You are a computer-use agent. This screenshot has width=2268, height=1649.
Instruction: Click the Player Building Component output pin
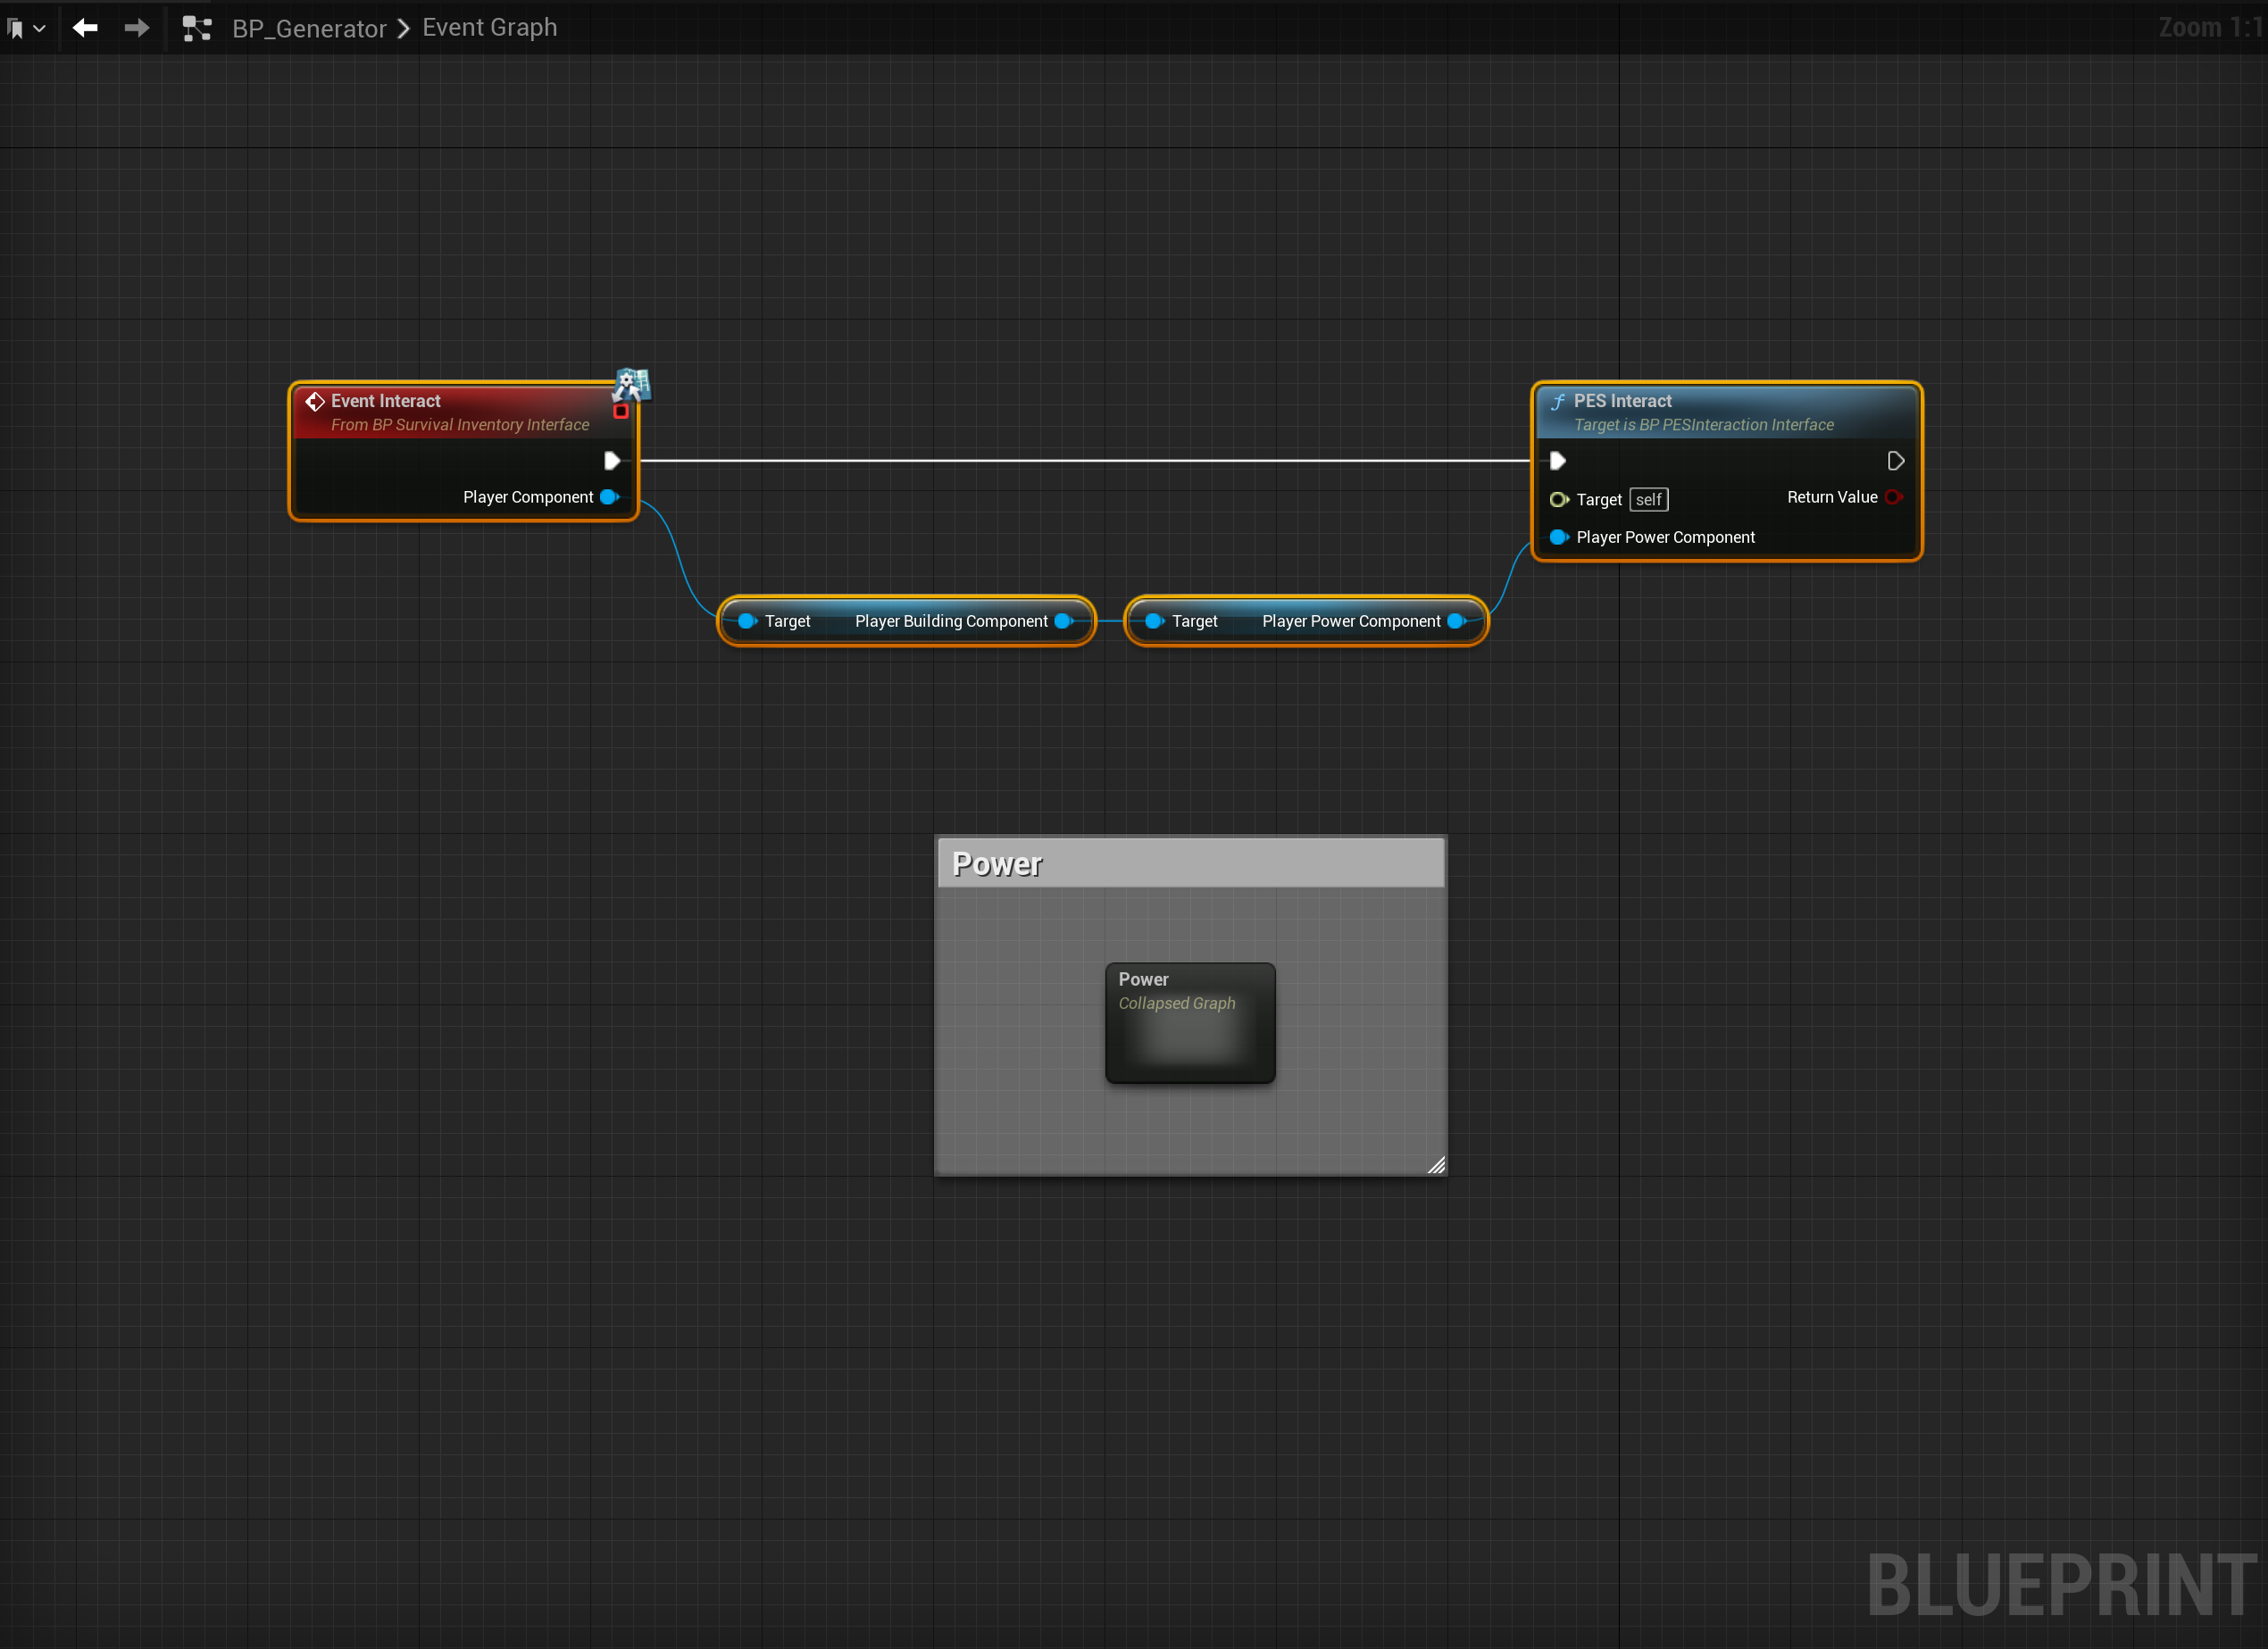[x=1063, y=621]
